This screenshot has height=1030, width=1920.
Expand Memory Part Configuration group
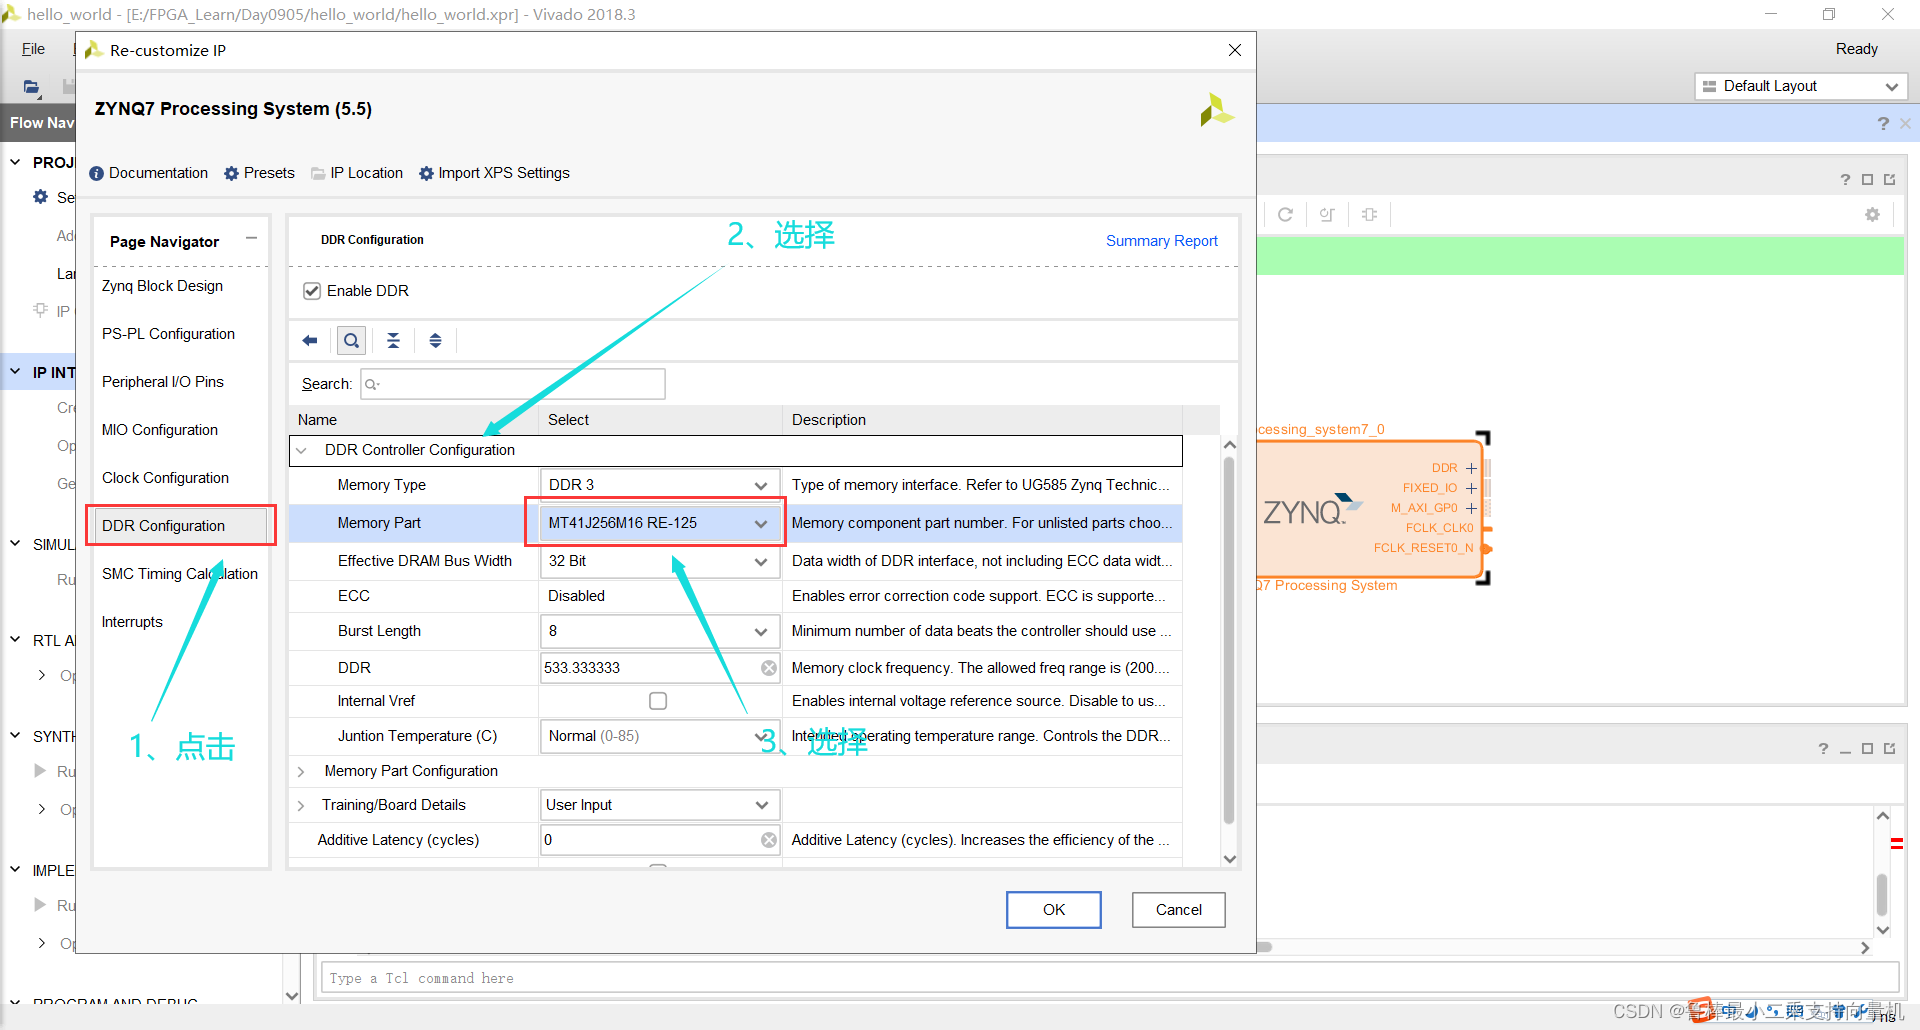(x=301, y=772)
